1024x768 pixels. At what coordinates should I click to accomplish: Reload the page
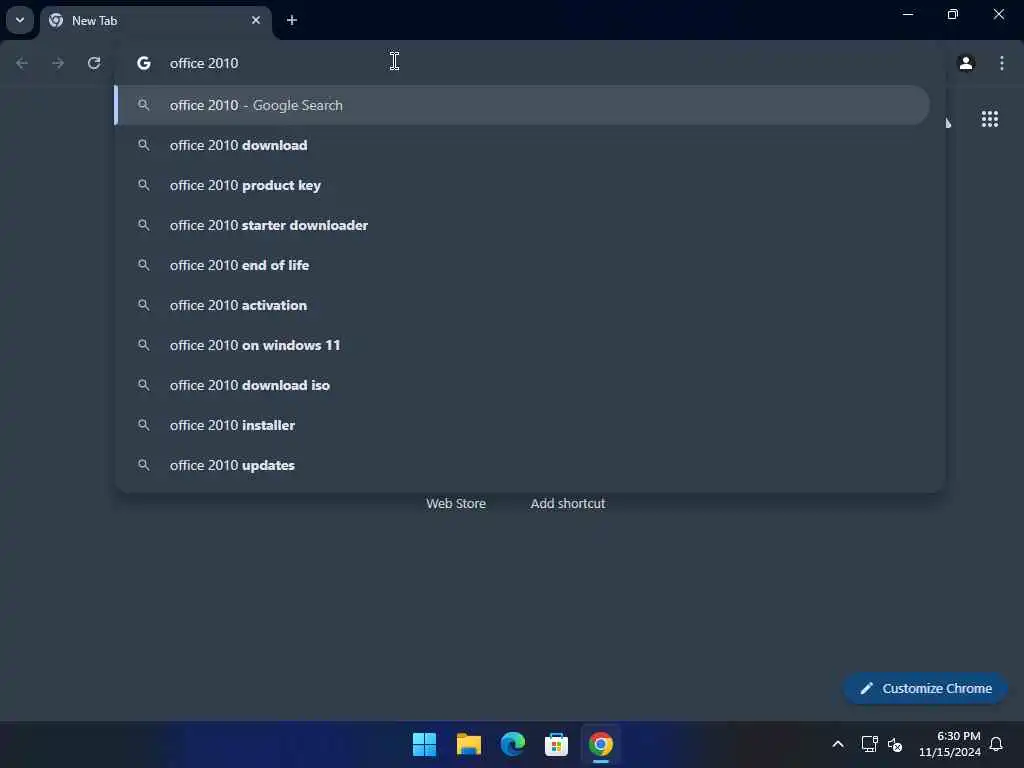click(94, 63)
